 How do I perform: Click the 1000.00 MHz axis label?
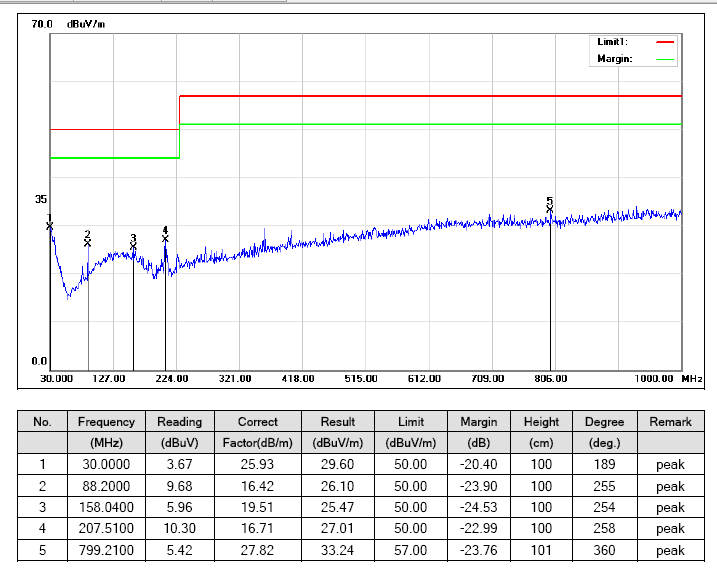point(655,379)
